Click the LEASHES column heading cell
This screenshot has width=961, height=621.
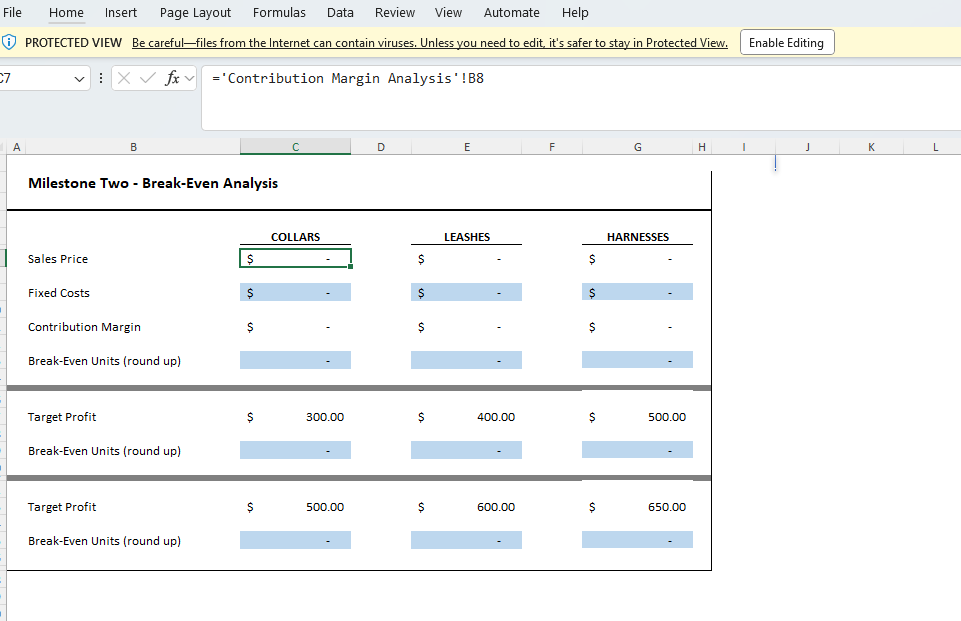(467, 237)
